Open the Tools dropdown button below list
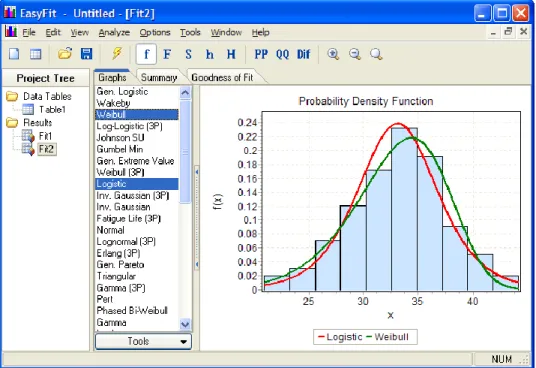This screenshot has width=536, height=368. (x=143, y=341)
